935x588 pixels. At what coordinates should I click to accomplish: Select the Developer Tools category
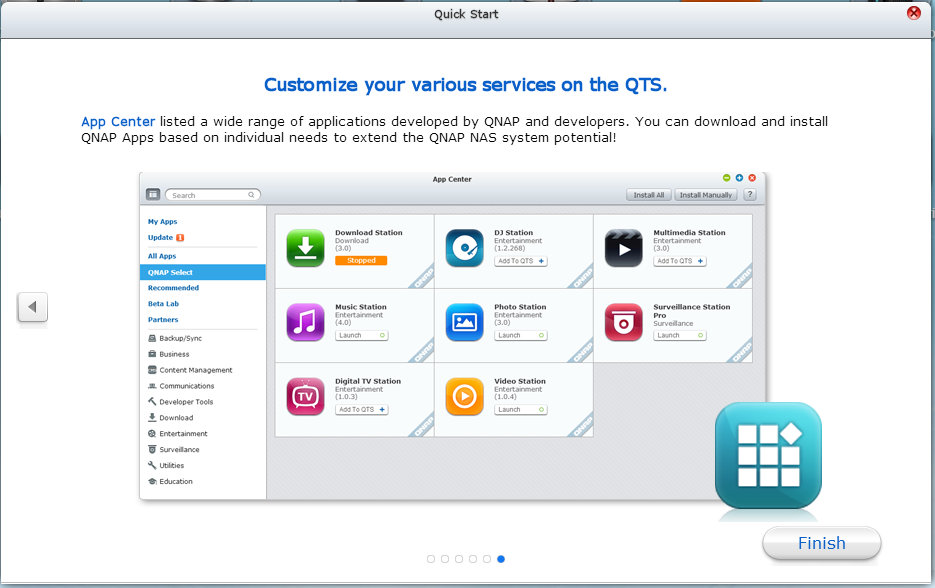tap(181, 402)
